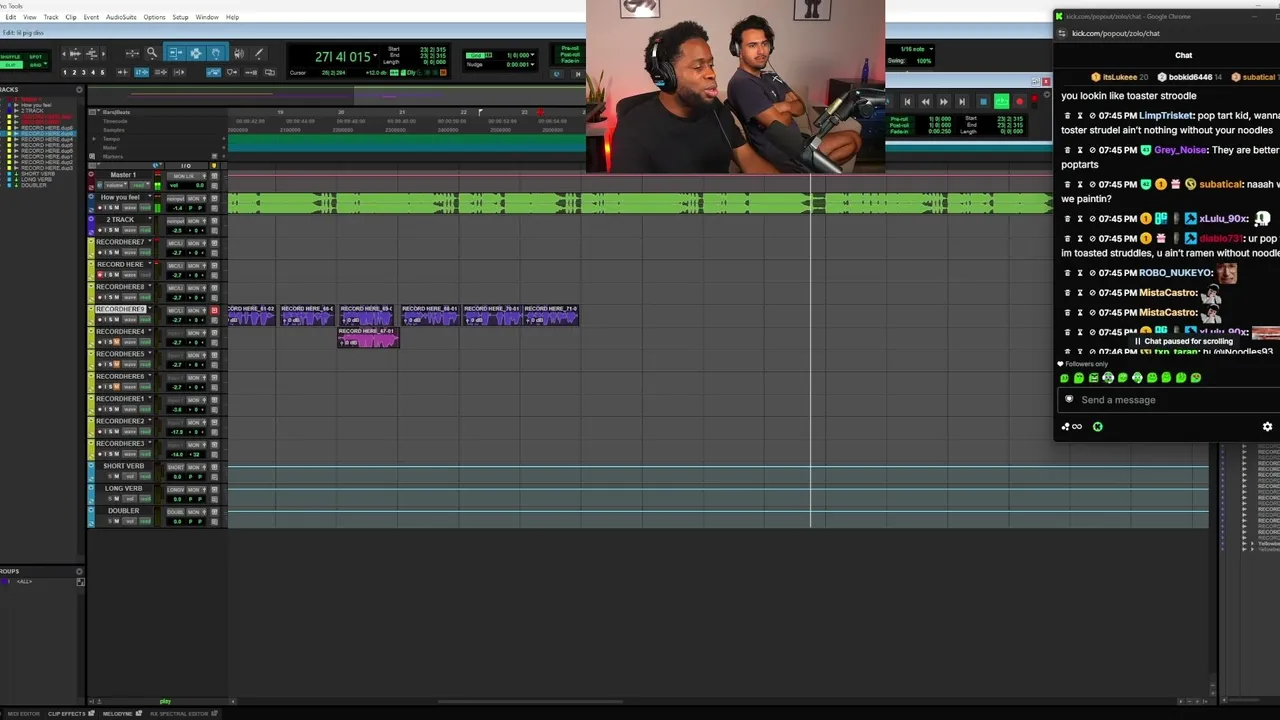Open 2 TRACK automation mode dropdown

146,230
